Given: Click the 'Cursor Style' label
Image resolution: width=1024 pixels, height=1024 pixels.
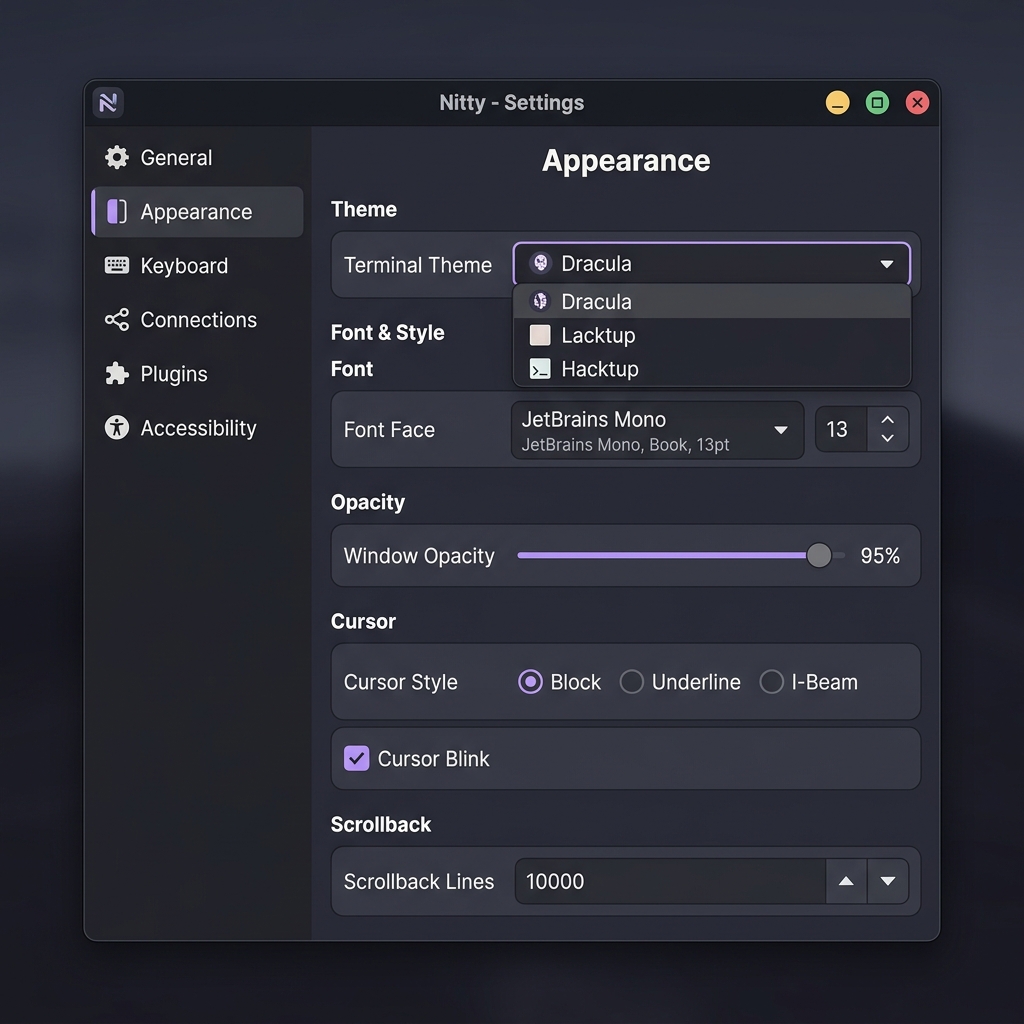Looking at the screenshot, I should 400,682.
